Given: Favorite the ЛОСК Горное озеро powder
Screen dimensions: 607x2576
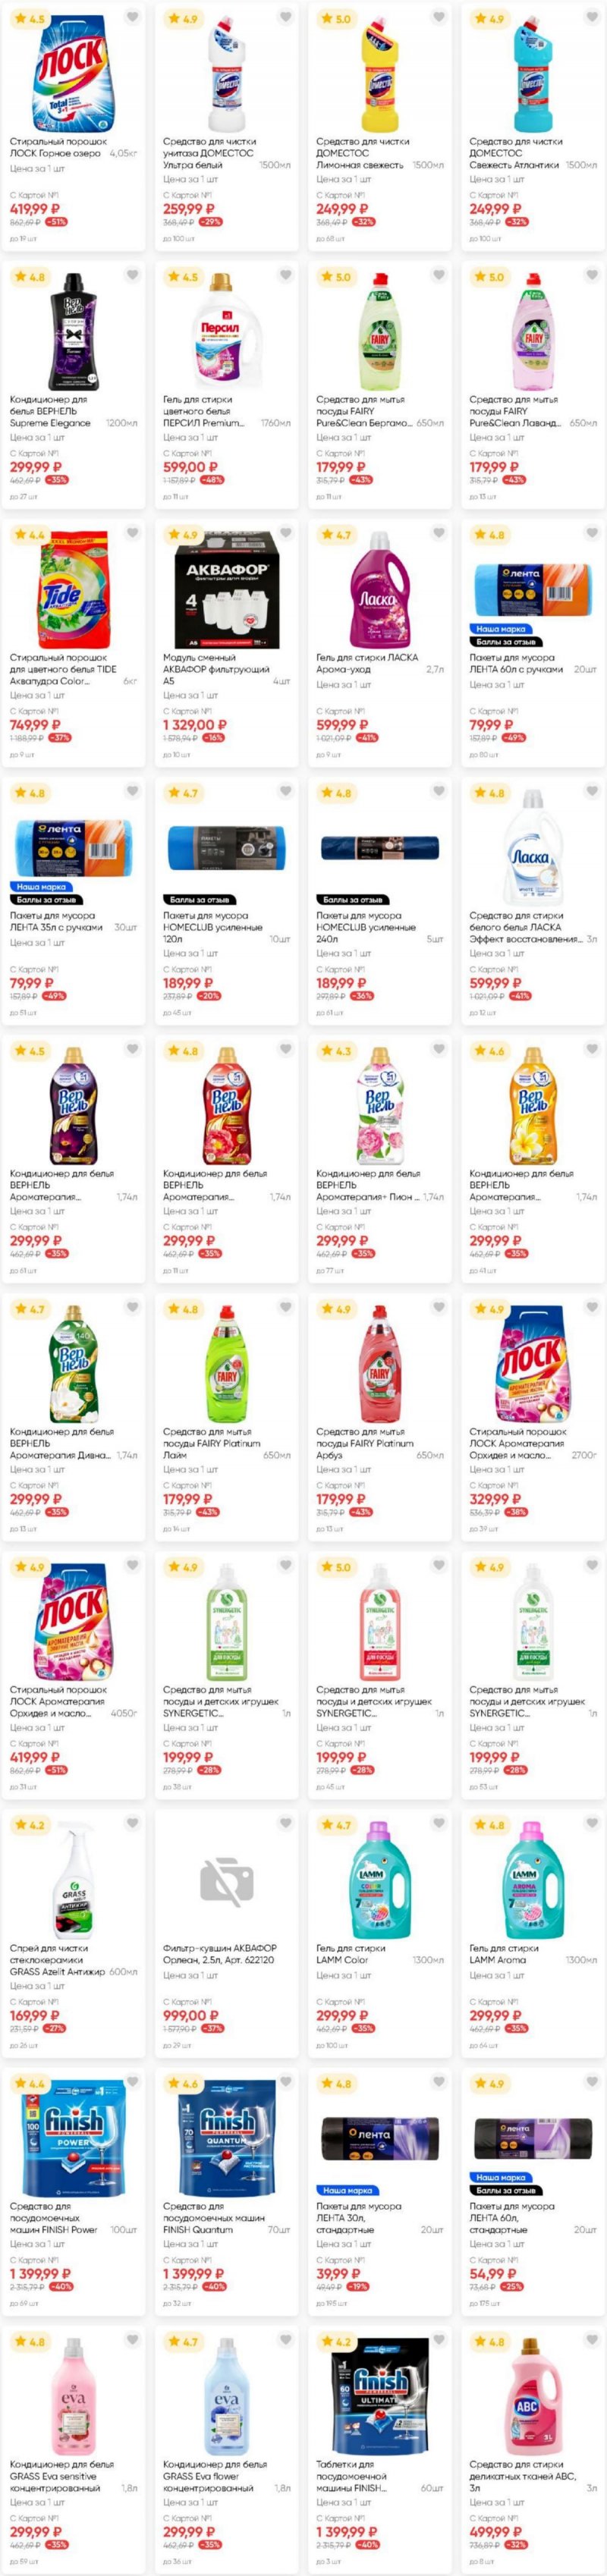Looking at the screenshot, I should [x=132, y=18].
